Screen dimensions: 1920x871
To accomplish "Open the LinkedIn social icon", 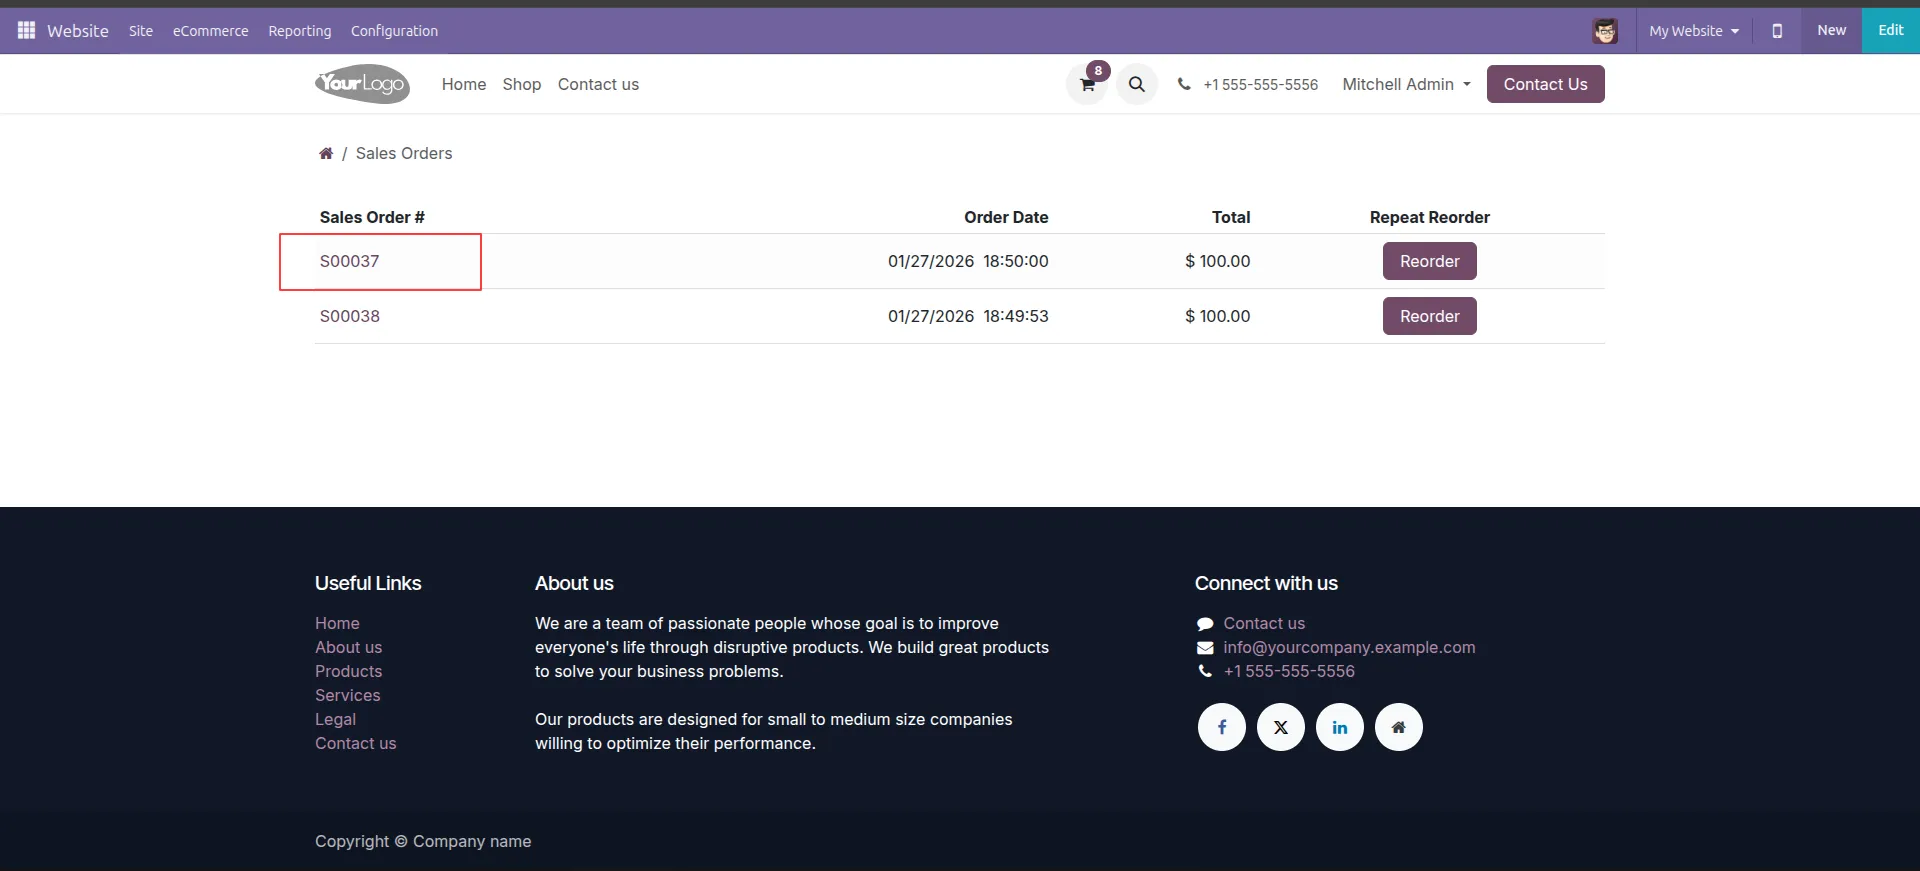I will coord(1339,727).
